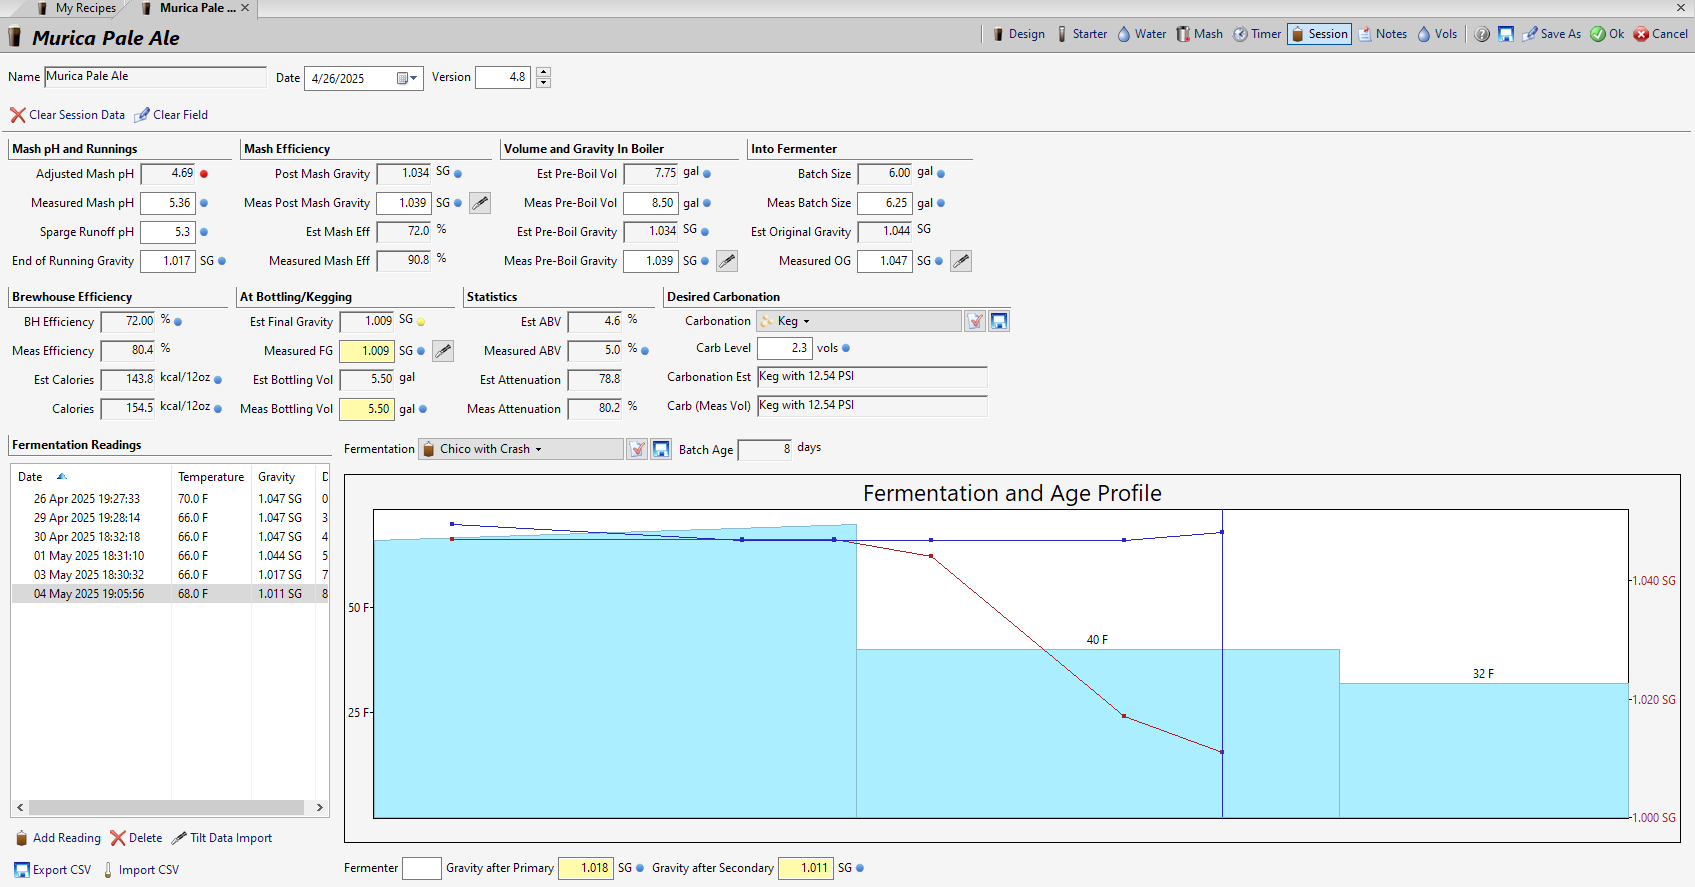The width and height of the screenshot is (1695, 887).
Task: Edit the Carb Level value
Action: 784,348
